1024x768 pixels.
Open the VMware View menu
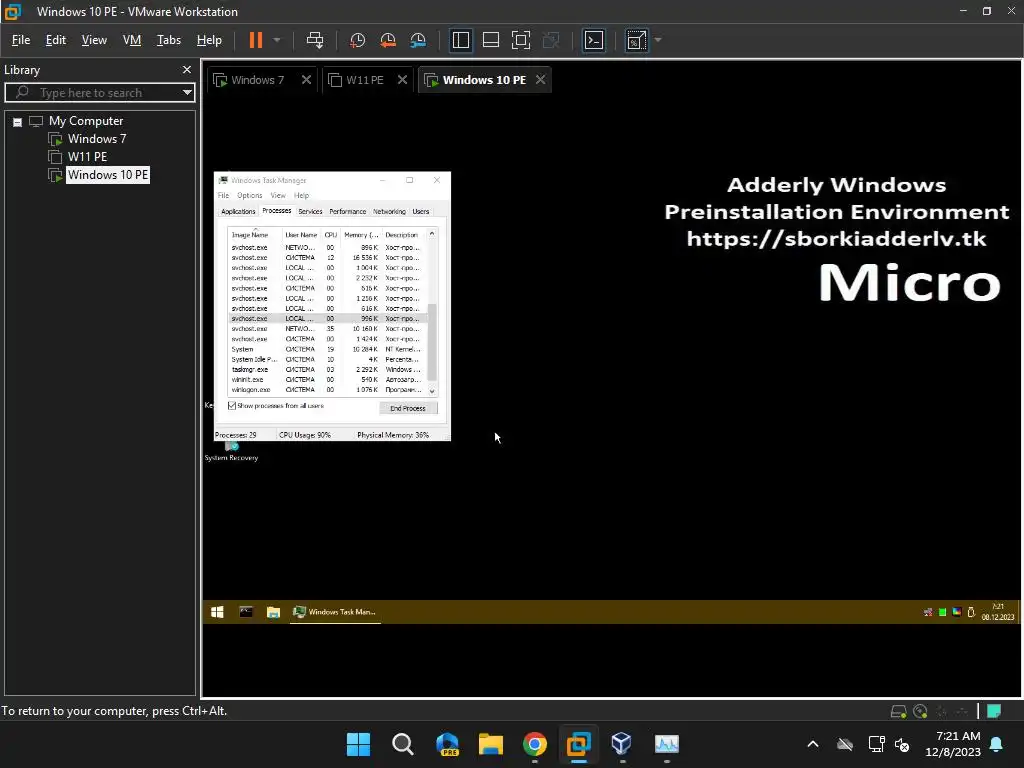pyautogui.click(x=94, y=40)
